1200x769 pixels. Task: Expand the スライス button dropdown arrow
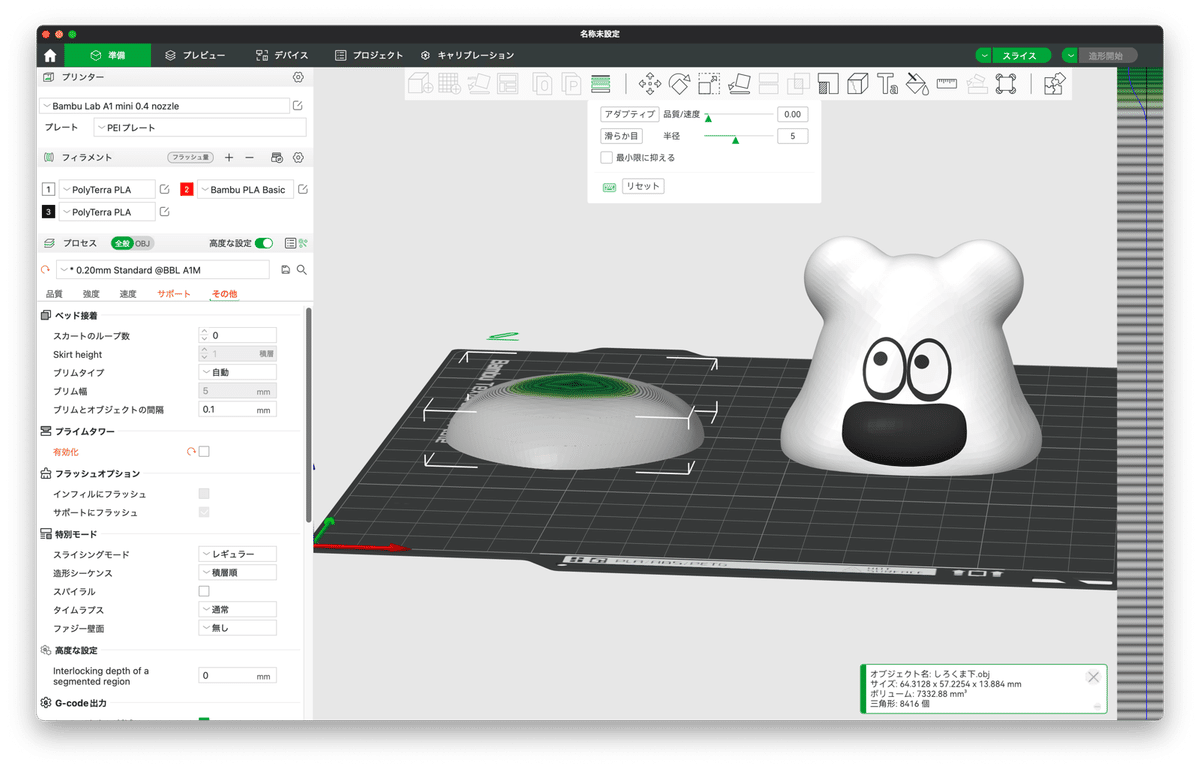click(x=985, y=56)
